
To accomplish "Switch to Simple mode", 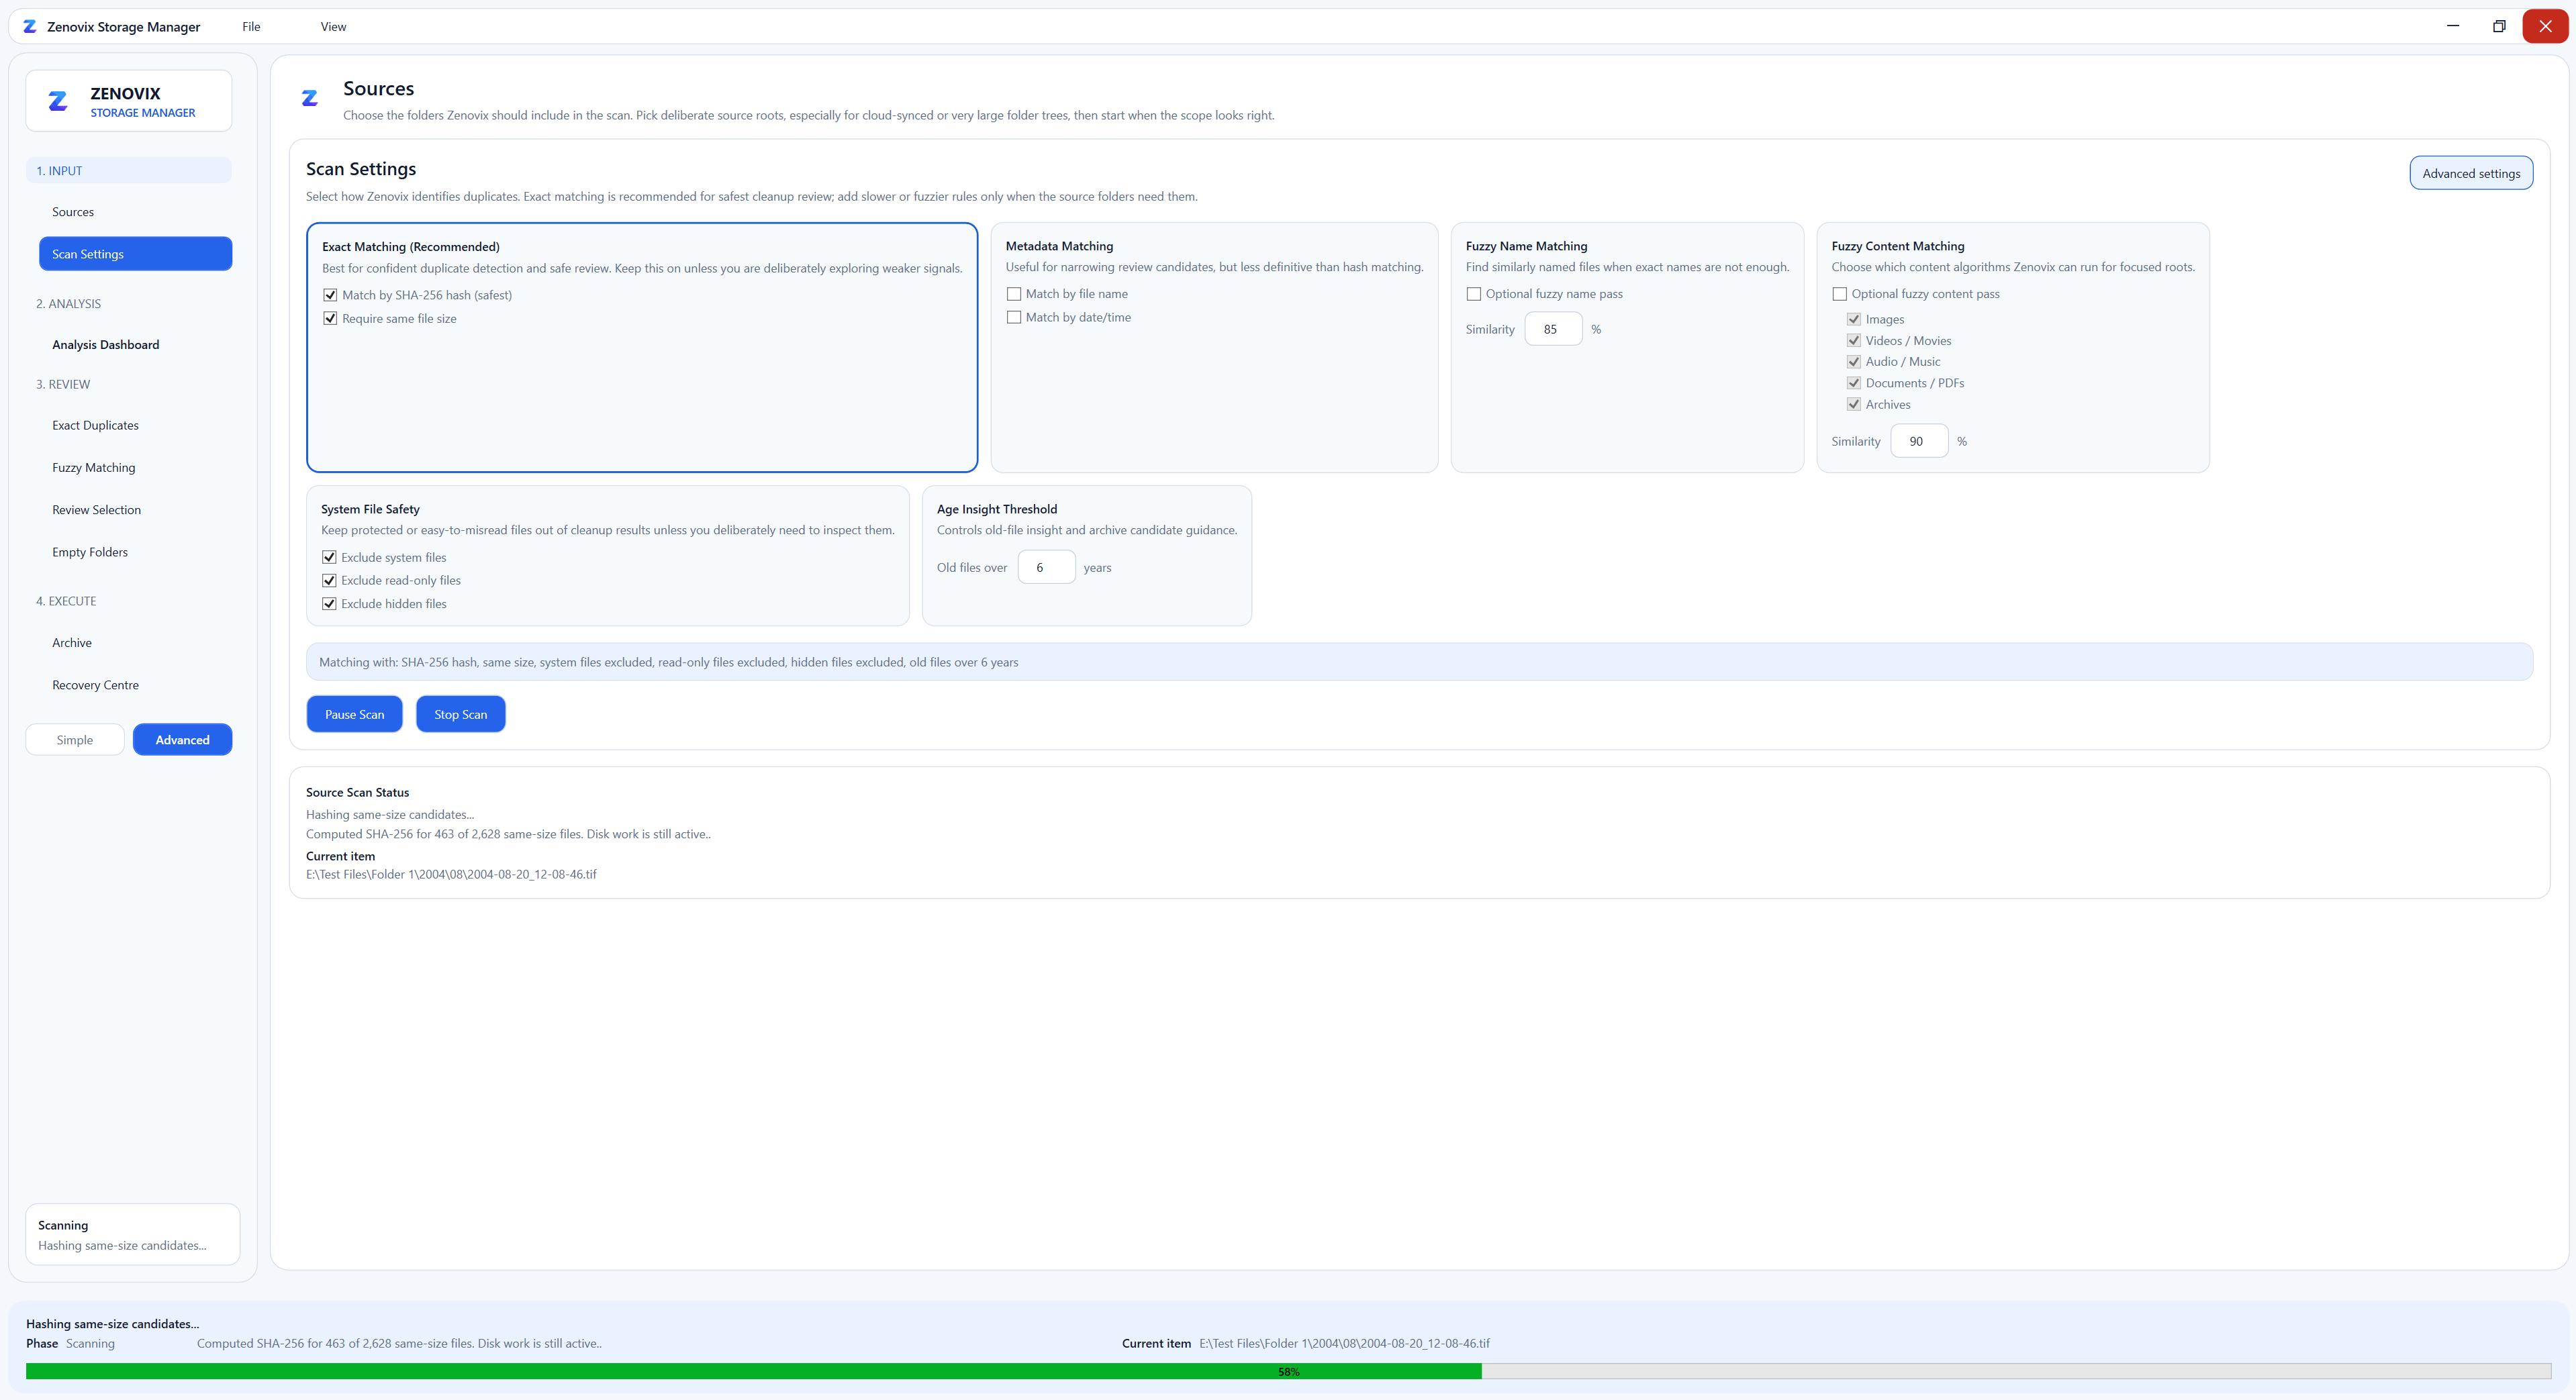I will [75, 740].
